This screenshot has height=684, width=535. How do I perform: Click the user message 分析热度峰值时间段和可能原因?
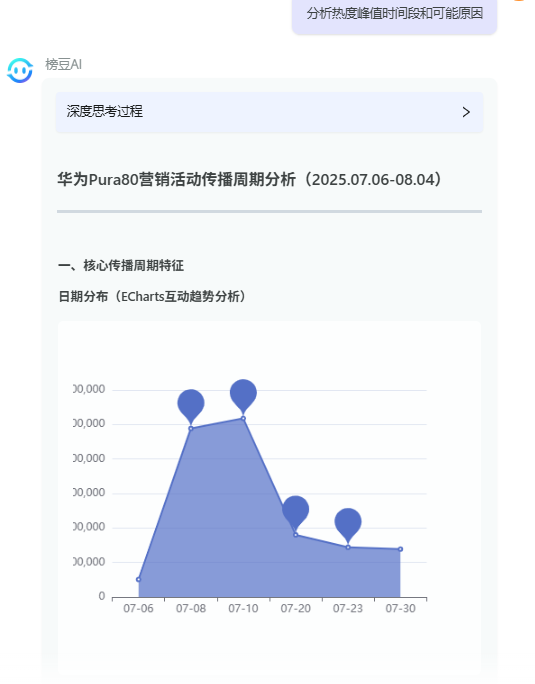[394, 14]
